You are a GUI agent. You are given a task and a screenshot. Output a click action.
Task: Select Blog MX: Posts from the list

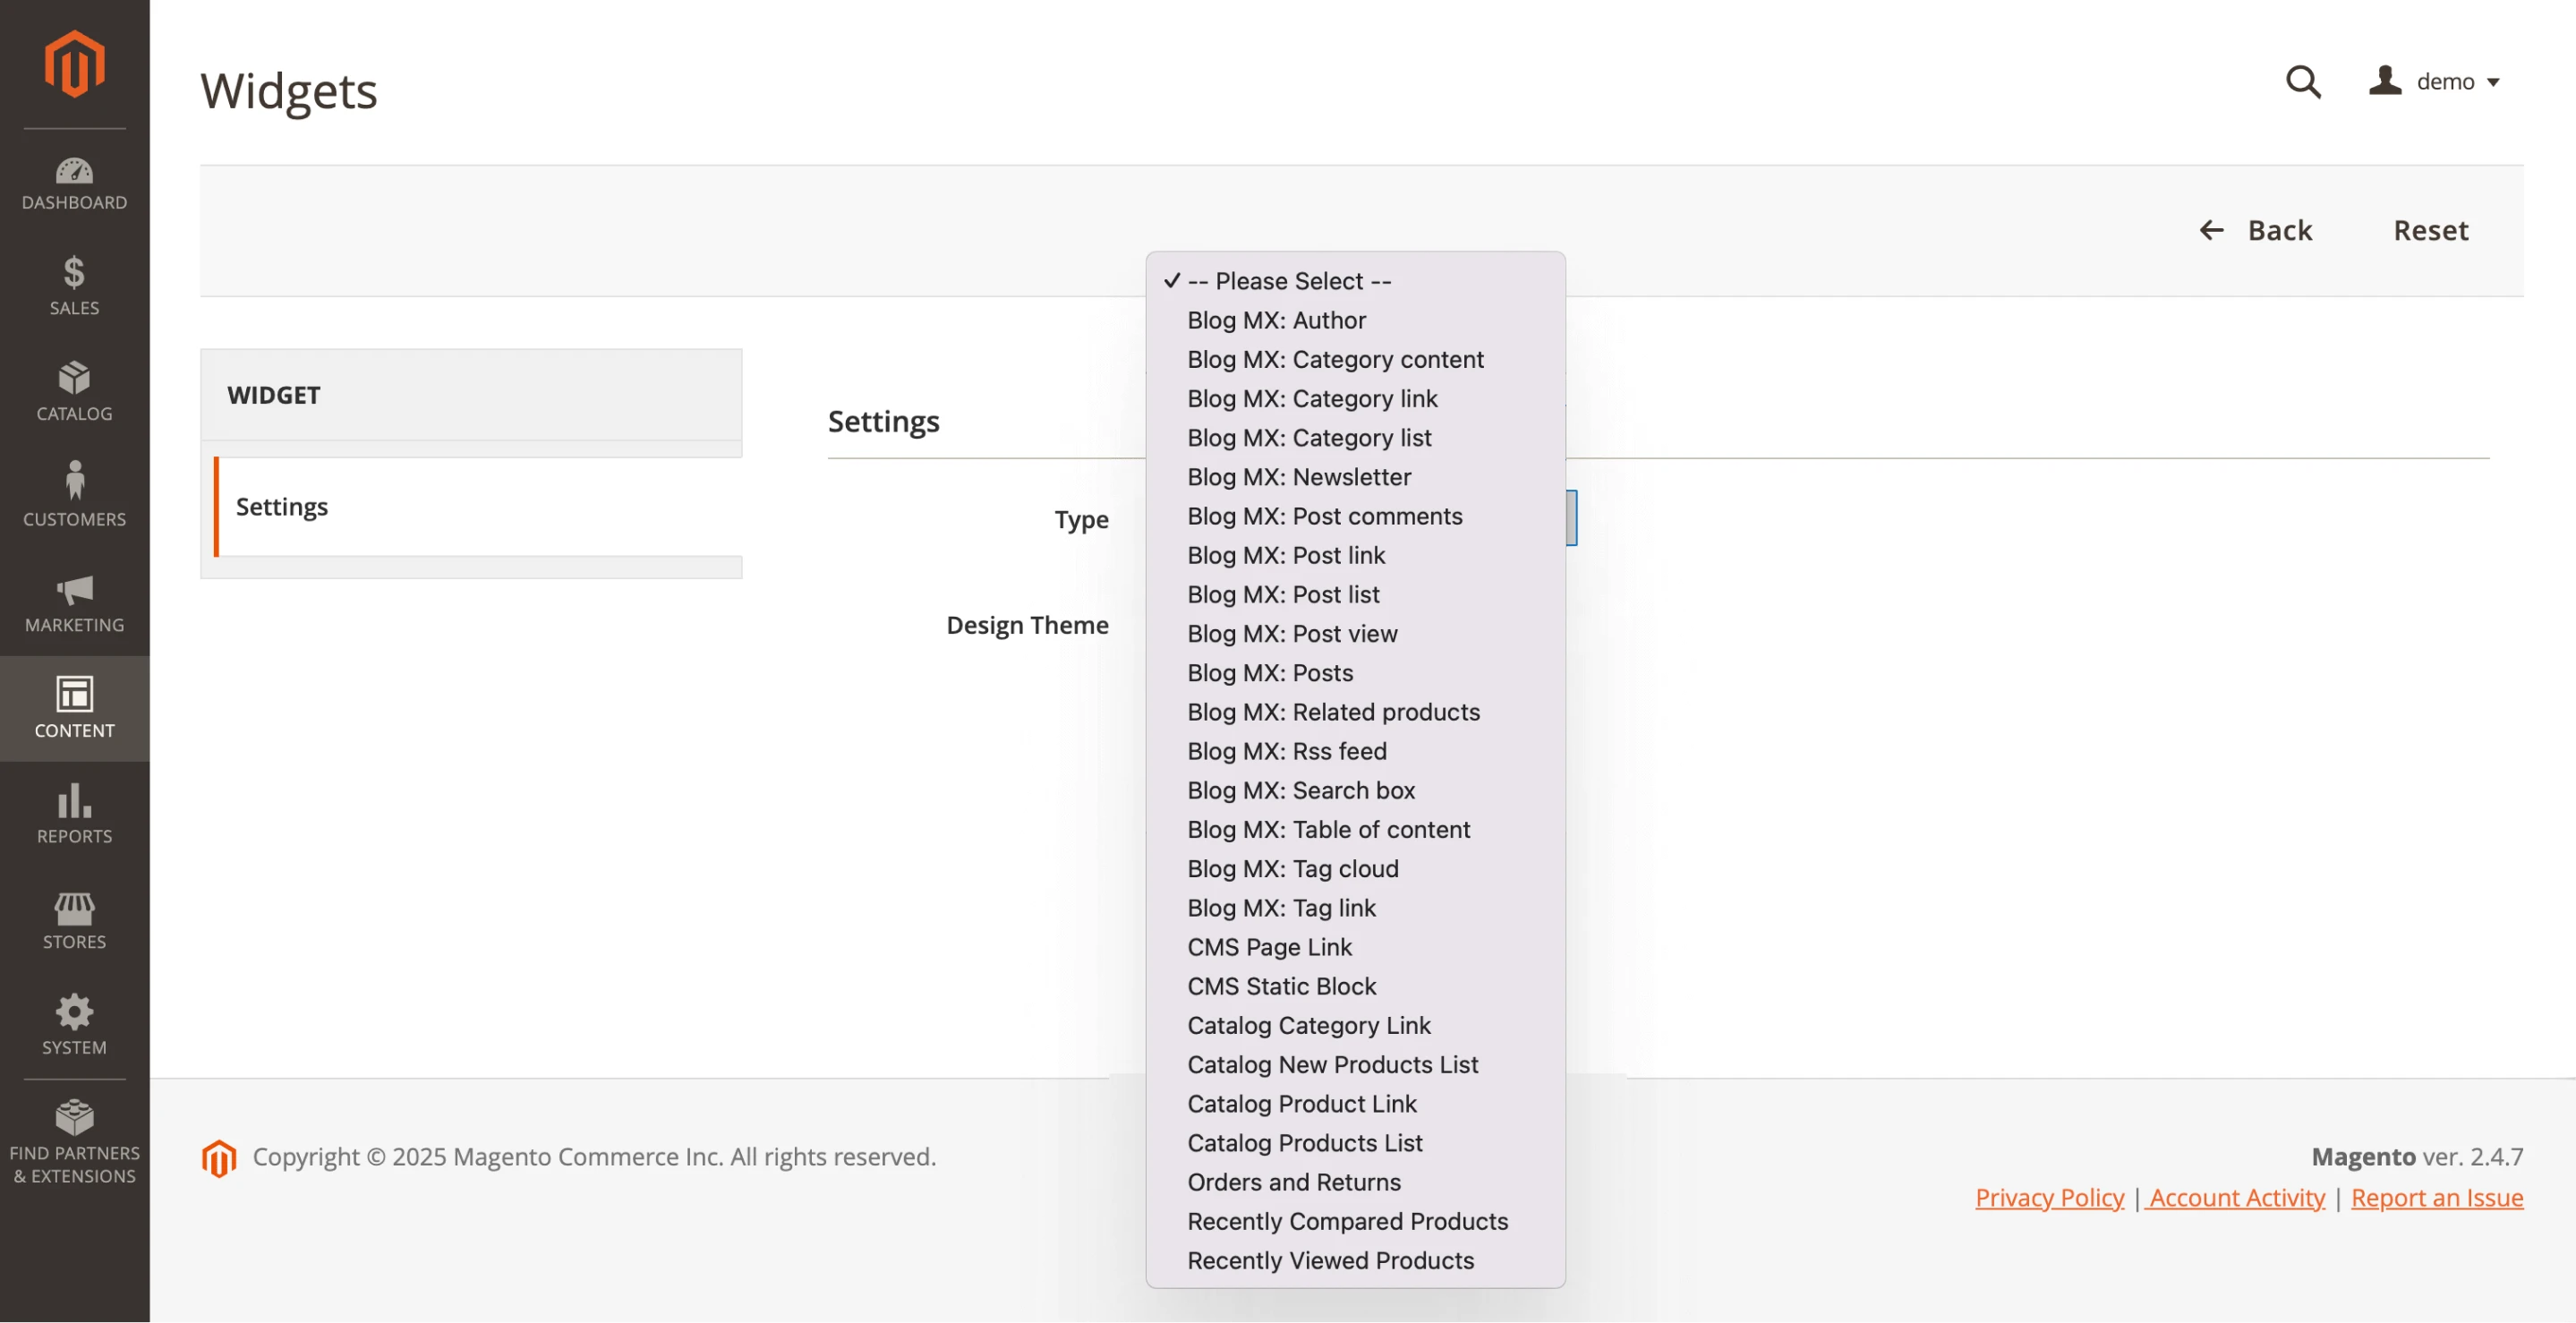[1269, 673]
